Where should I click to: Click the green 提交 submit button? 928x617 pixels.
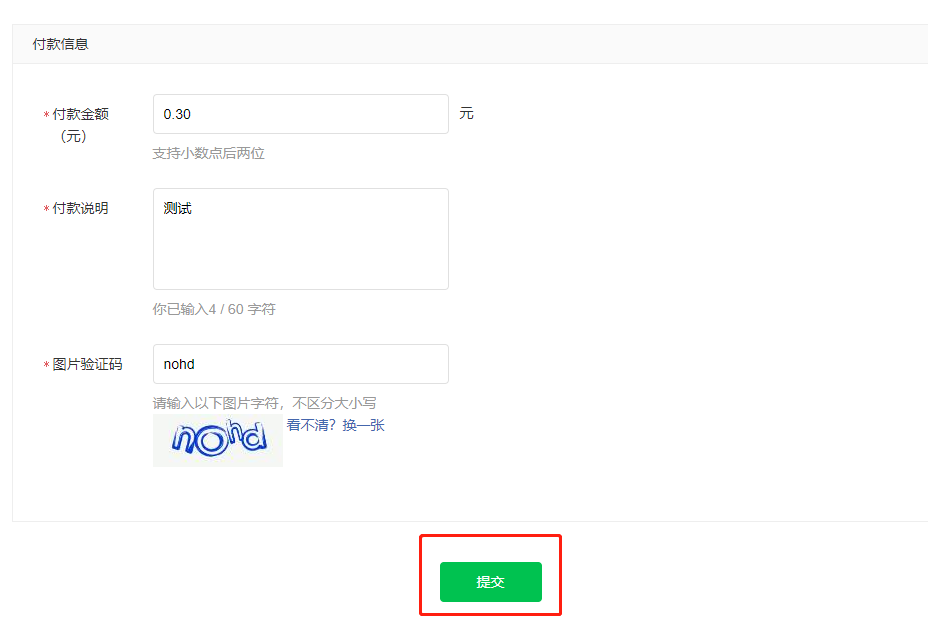point(491,582)
